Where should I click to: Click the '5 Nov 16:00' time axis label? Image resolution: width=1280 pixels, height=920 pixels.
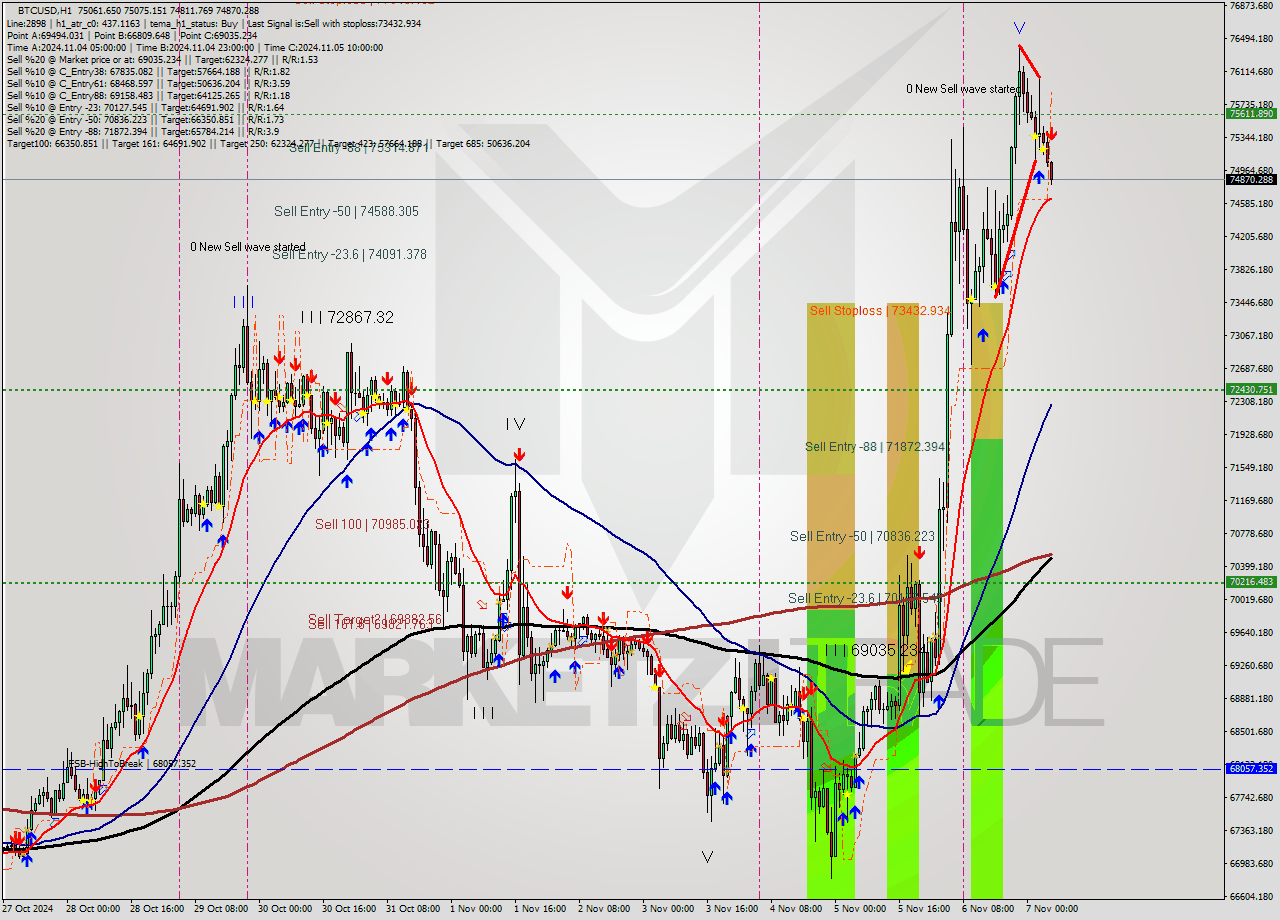[x=925, y=909]
